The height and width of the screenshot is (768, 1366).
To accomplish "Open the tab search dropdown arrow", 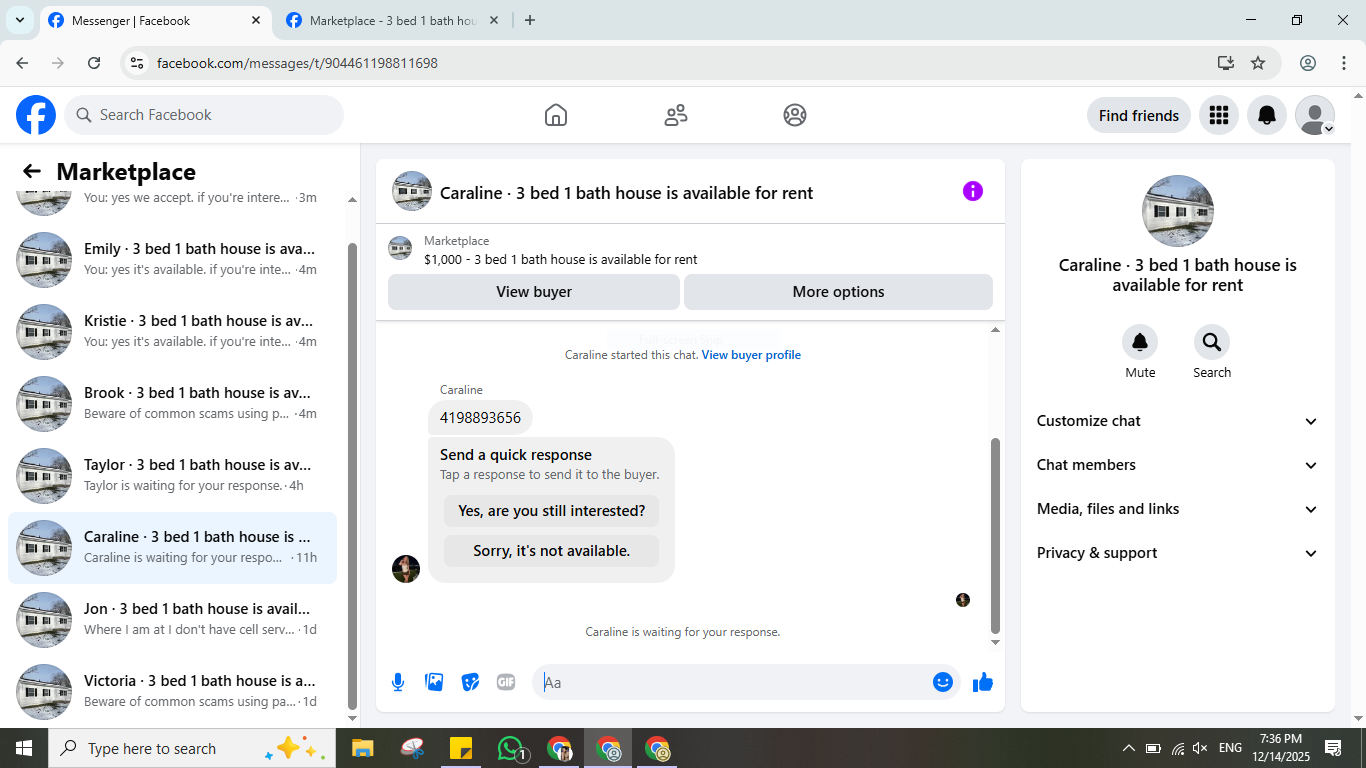I will 19,20.
